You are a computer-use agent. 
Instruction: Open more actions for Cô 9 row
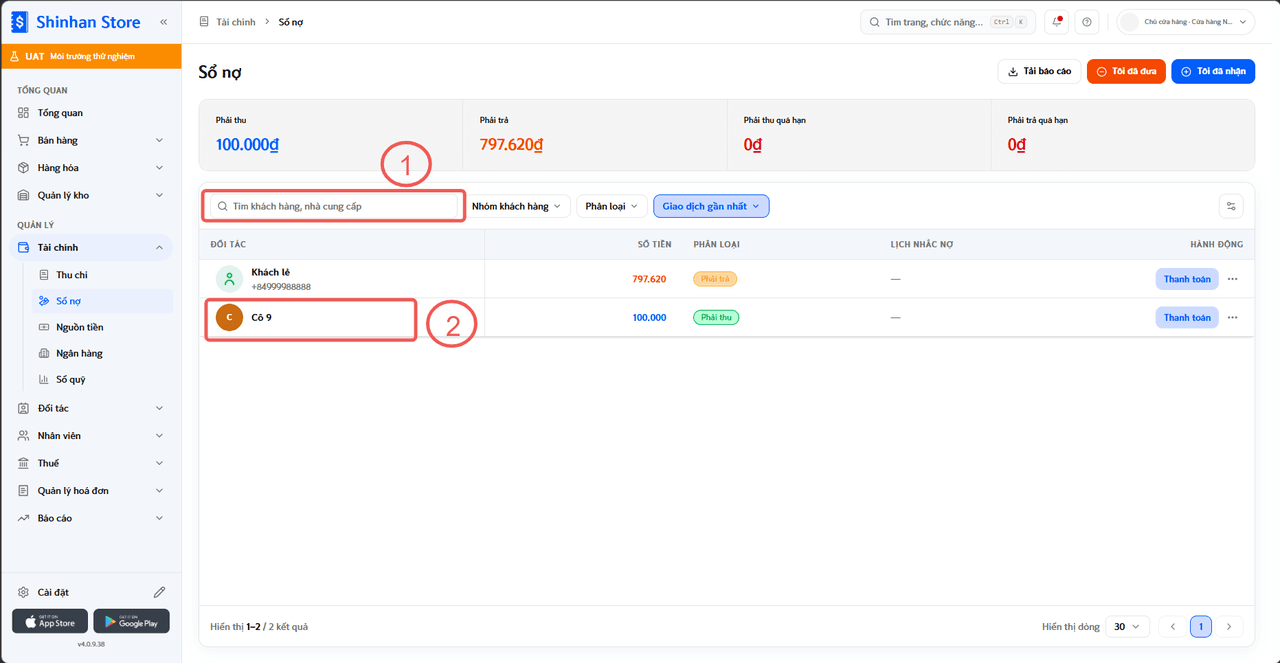[1232, 317]
